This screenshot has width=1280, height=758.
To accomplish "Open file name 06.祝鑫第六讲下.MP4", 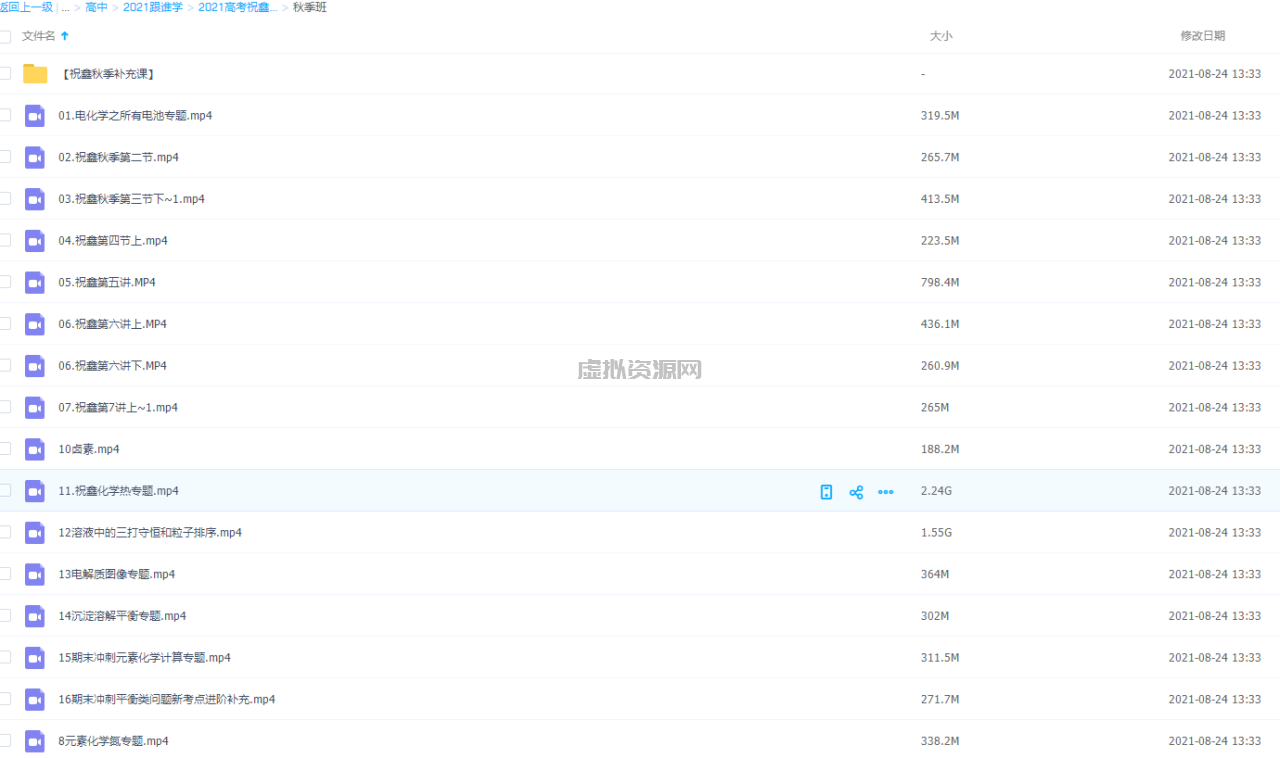I will point(112,365).
